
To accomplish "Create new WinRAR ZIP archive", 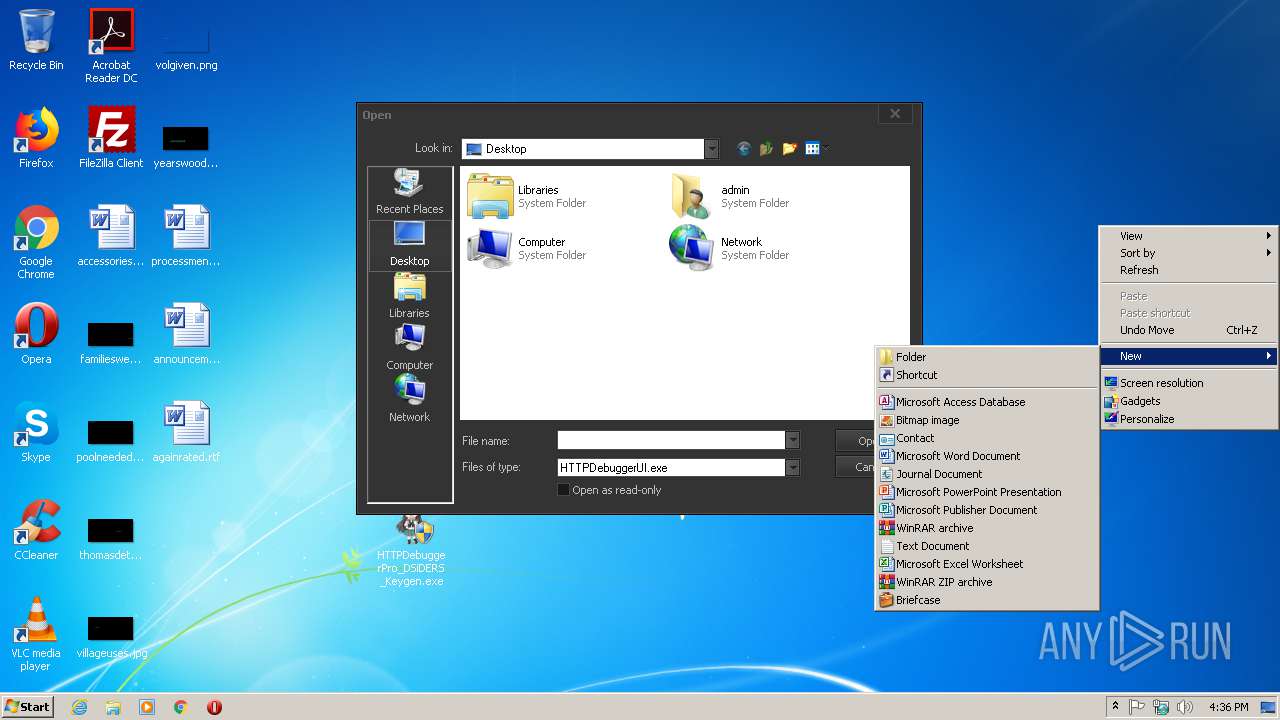I will coord(986,582).
